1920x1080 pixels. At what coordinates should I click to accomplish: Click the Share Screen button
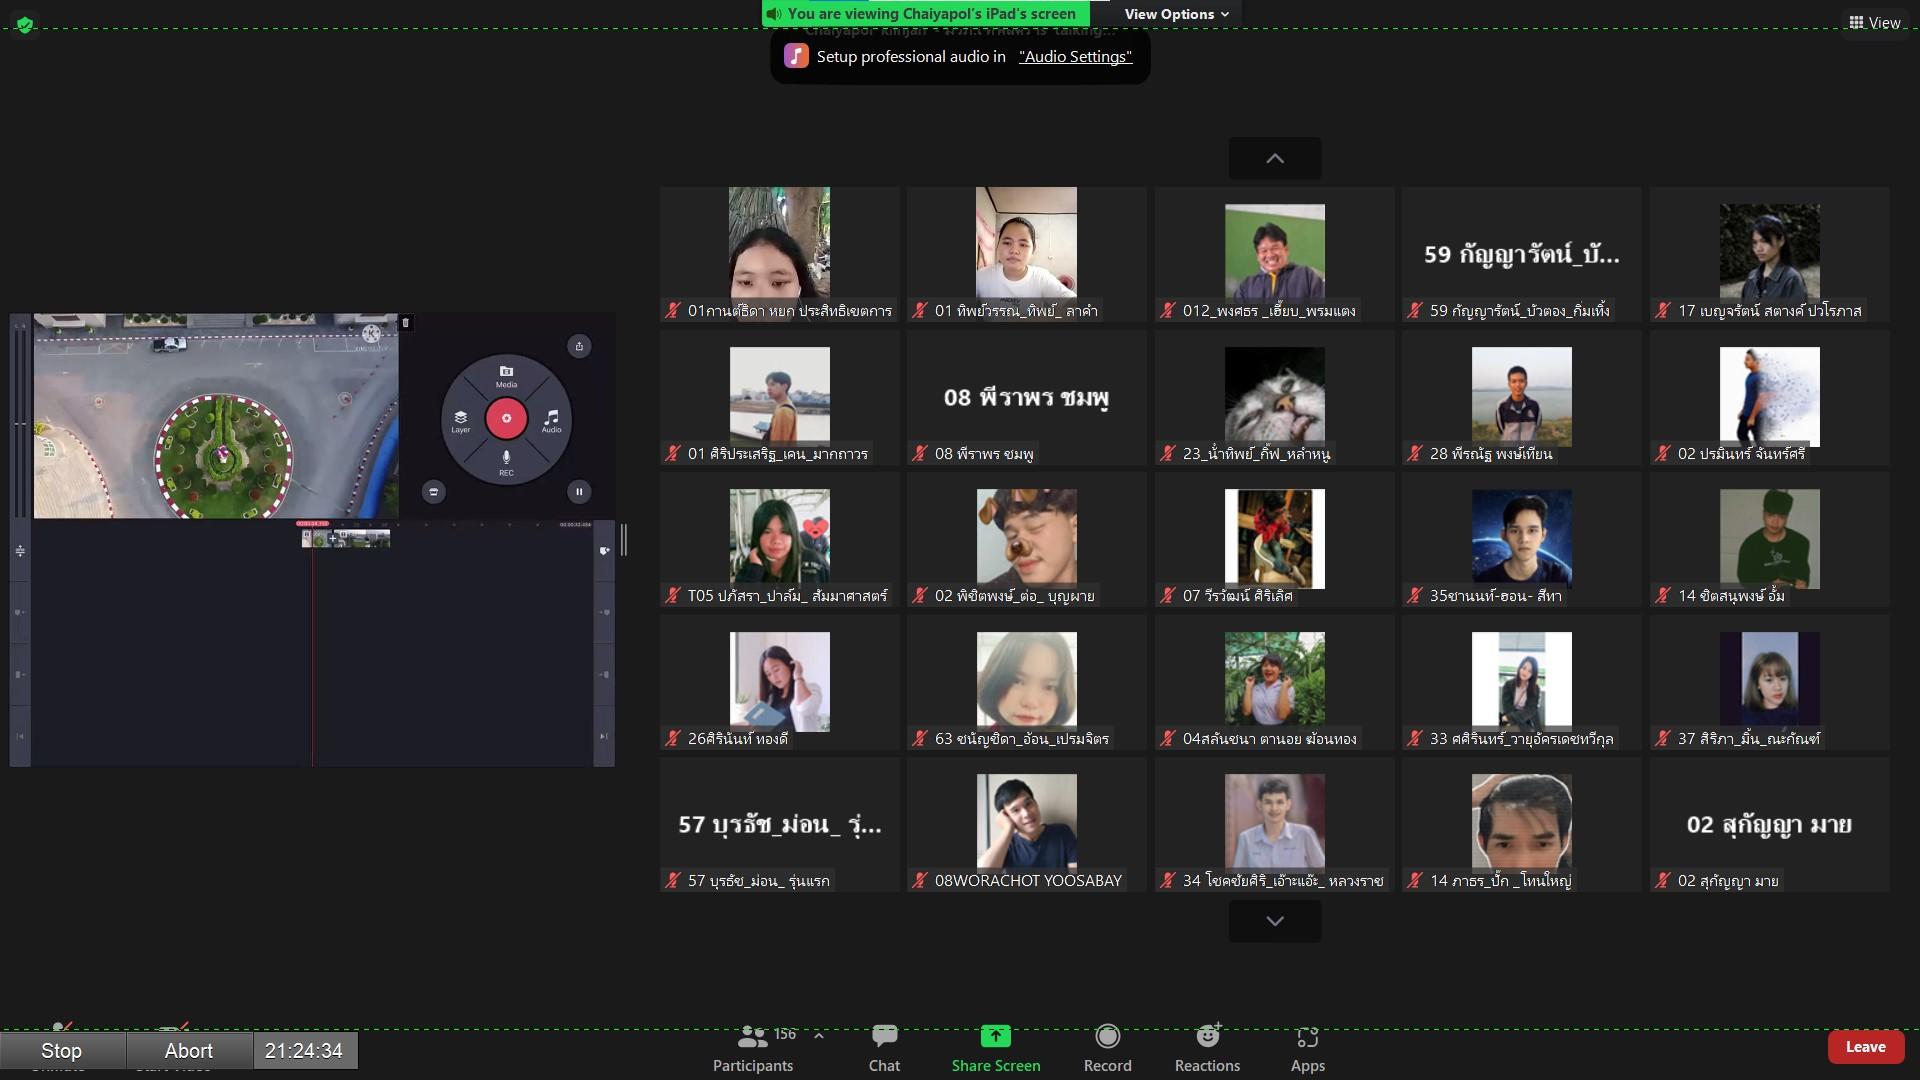point(996,1048)
